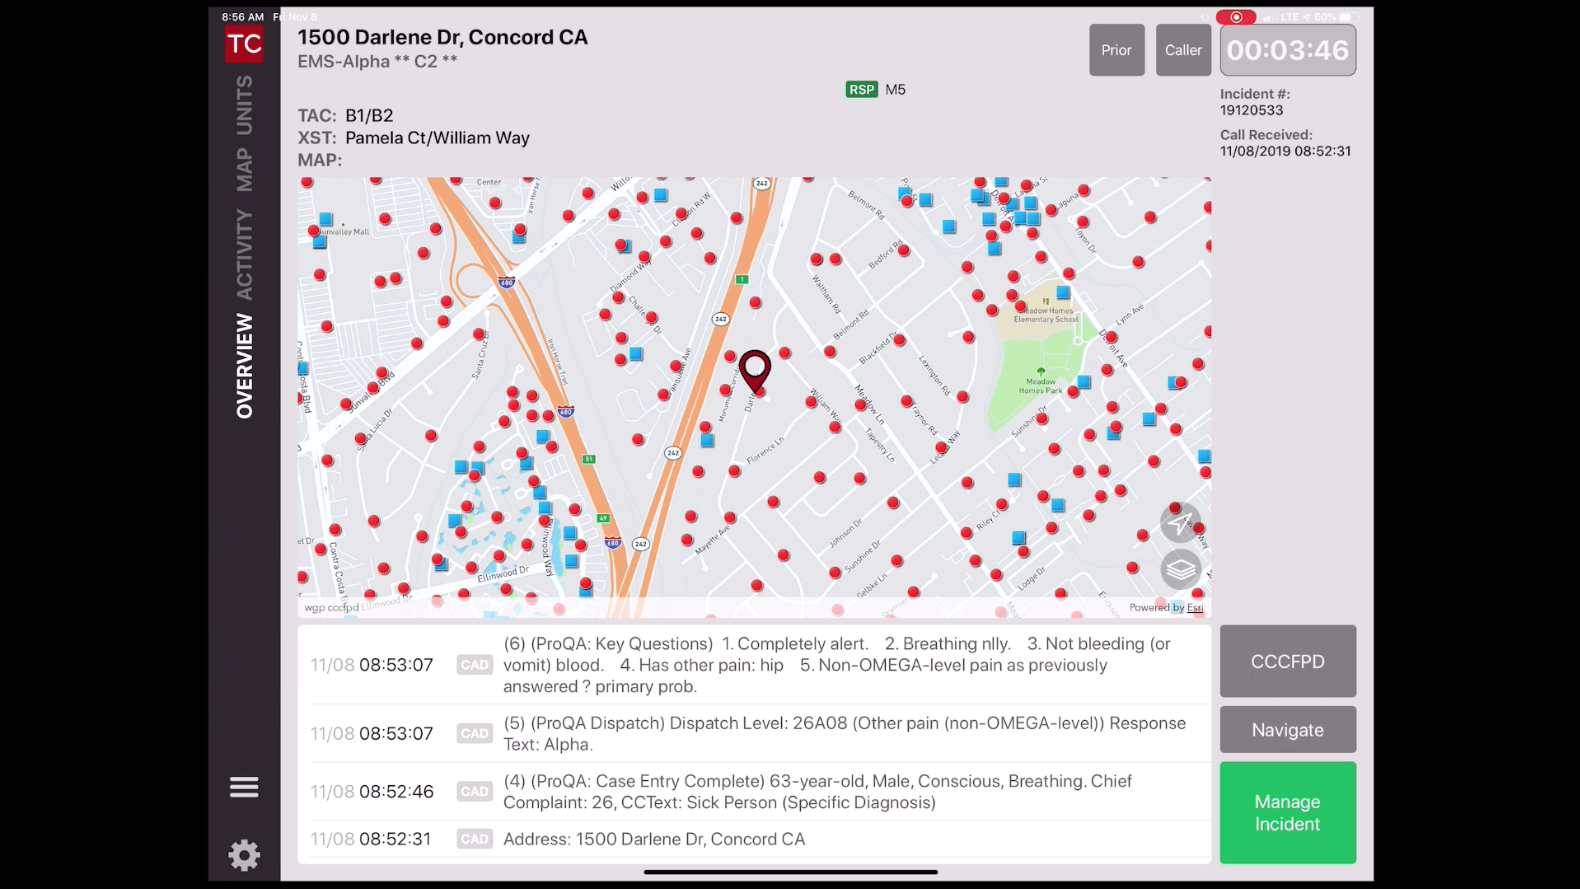Tap the incident location pin on map

pyautogui.click(x=755, y=370)
